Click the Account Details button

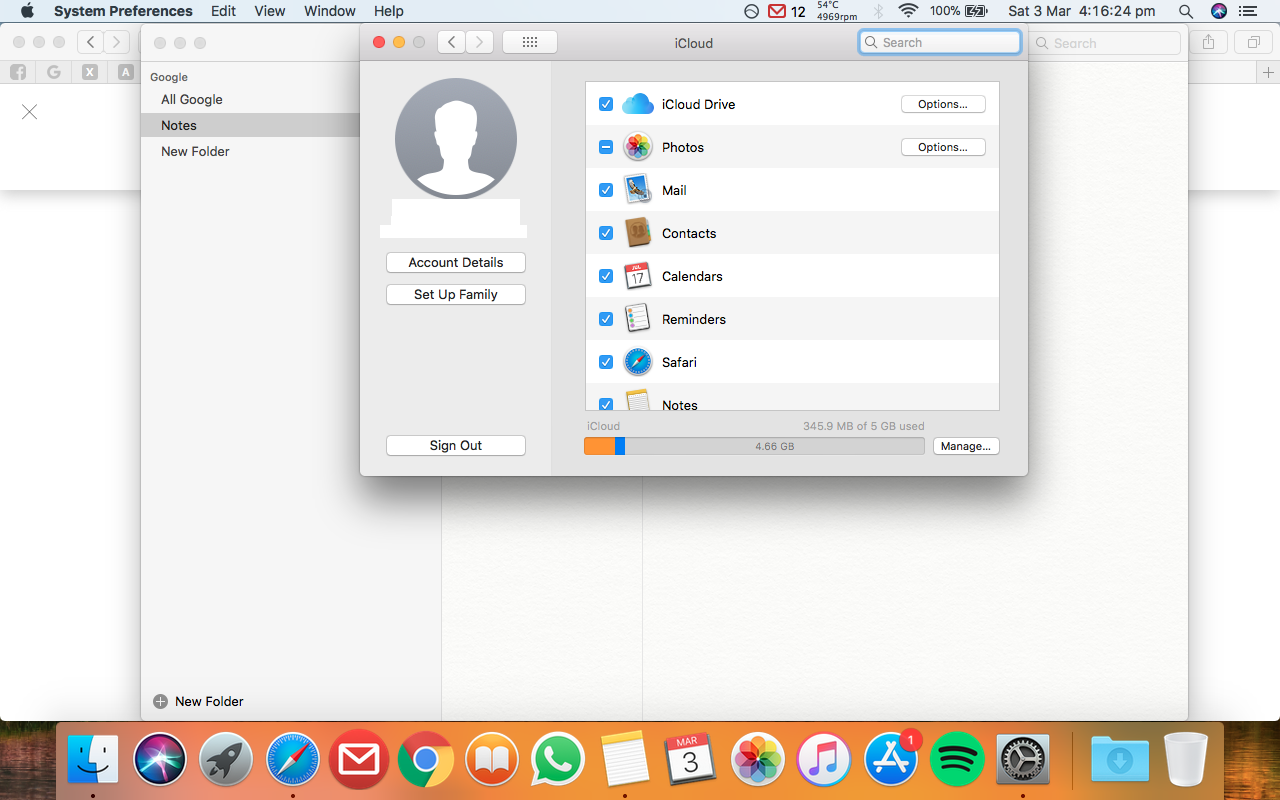point(456,263)
